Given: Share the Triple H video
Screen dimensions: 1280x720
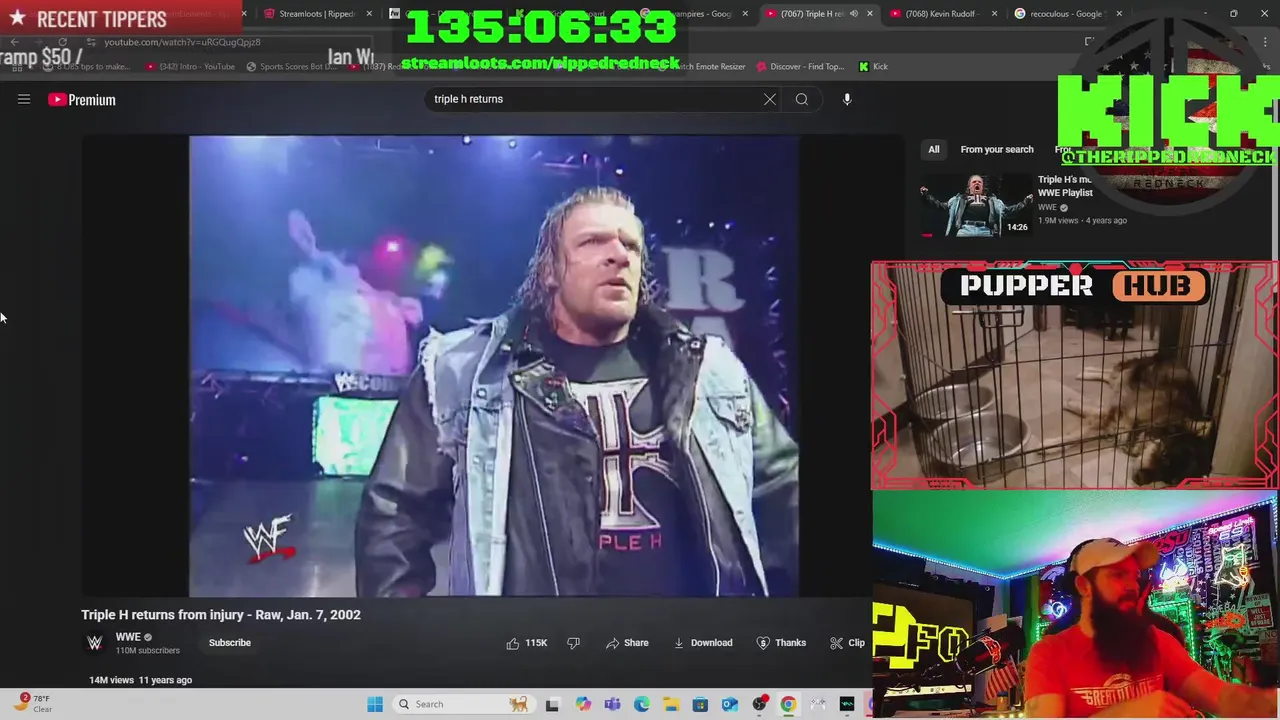Looking at the screenshot, I should [627, 643].
